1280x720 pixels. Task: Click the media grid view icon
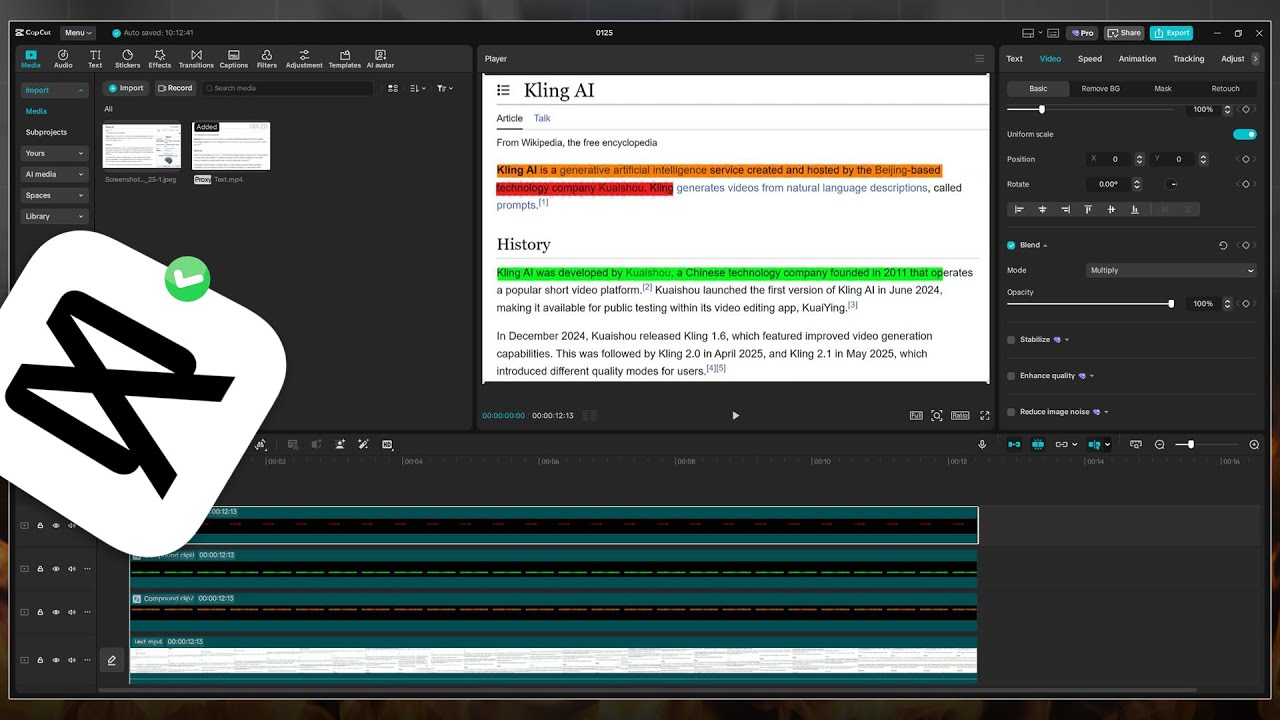click(393, 88)
